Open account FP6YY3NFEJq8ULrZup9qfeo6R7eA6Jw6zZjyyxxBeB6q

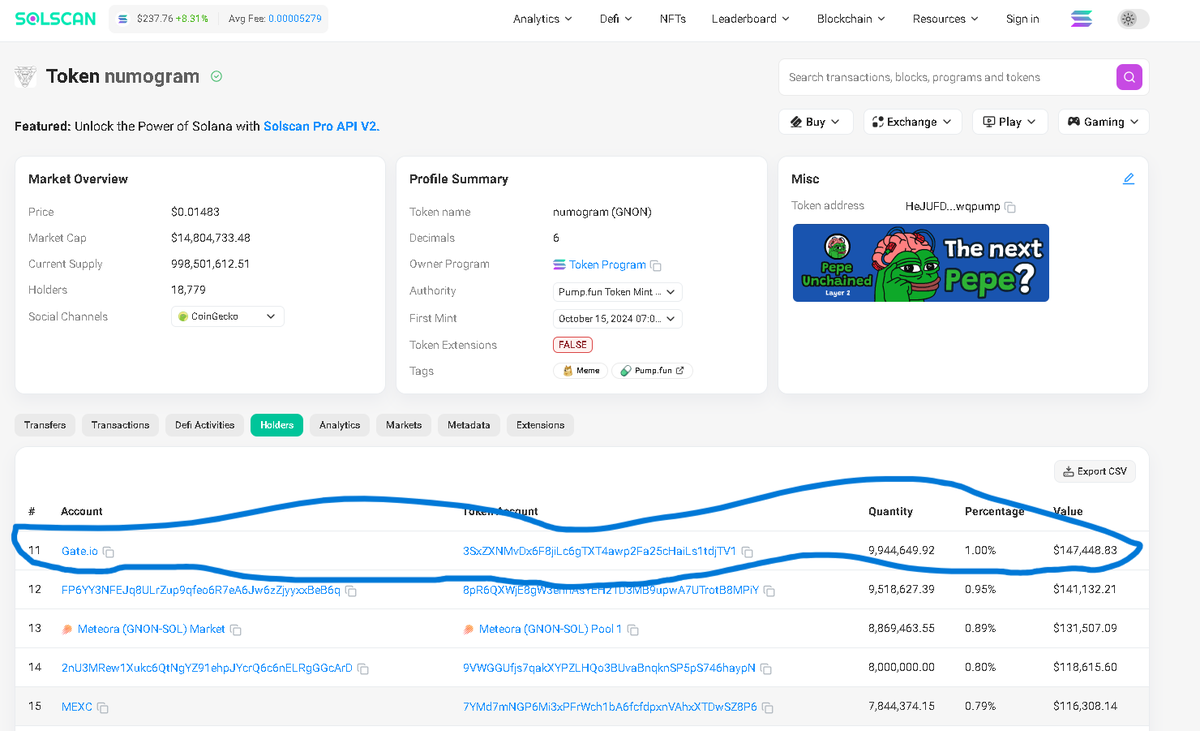pos(201,590)
